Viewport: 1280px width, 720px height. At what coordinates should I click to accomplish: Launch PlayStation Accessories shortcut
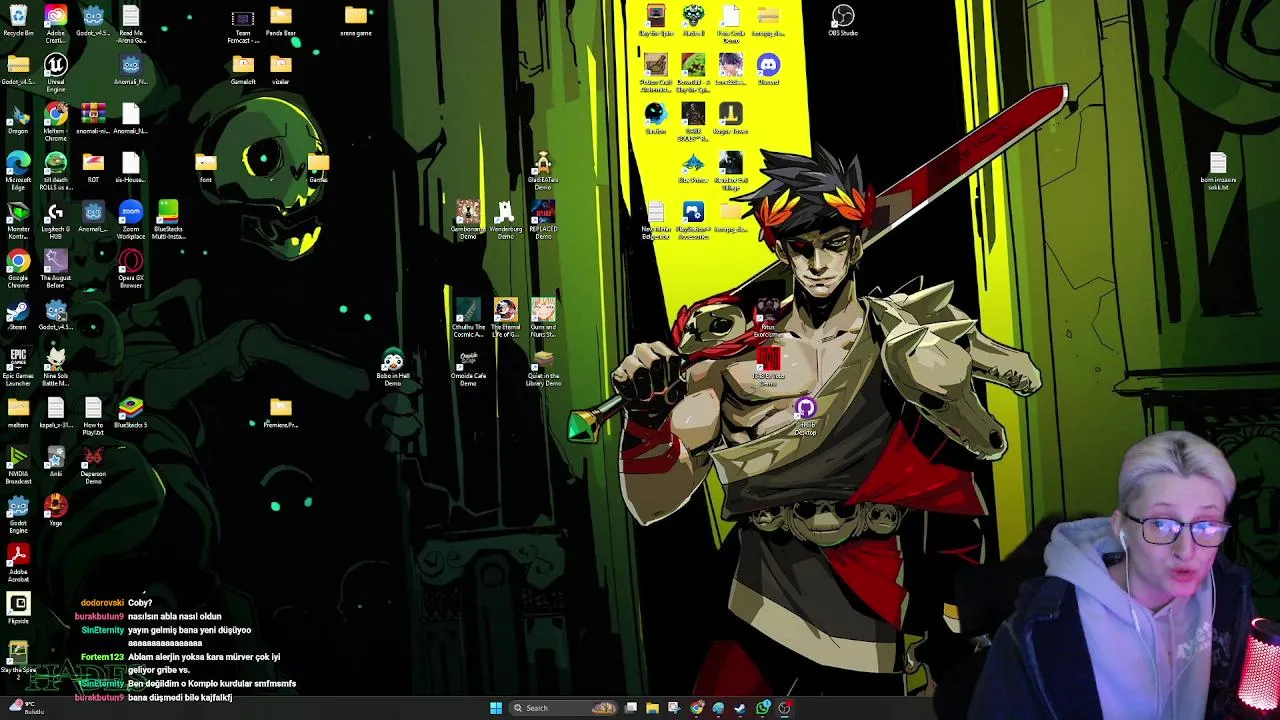pyautogui.click(x=693, y=220)
